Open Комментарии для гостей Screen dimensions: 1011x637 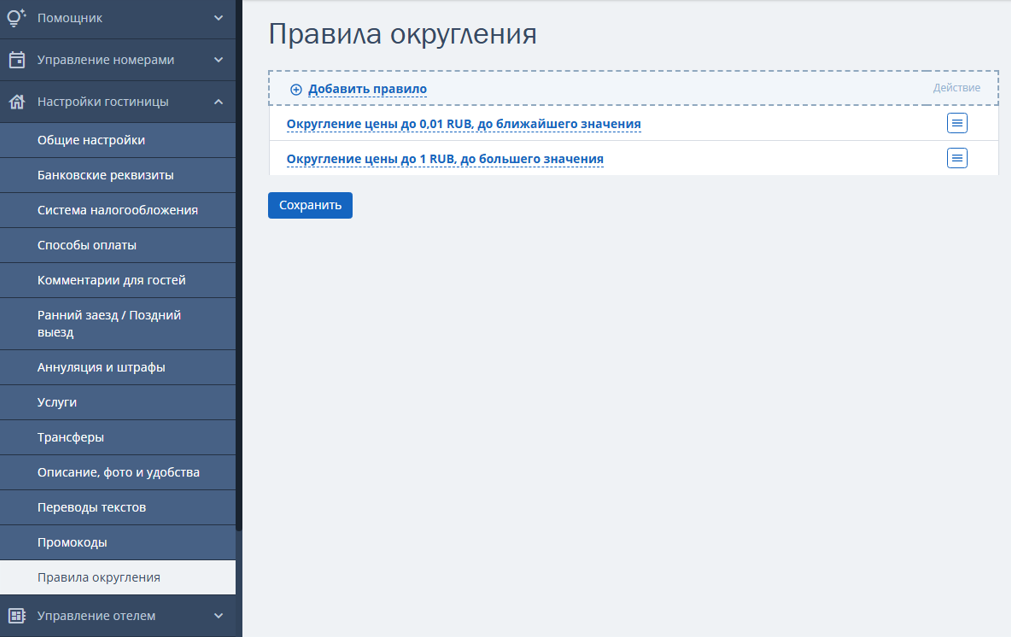tap(117, 280)
